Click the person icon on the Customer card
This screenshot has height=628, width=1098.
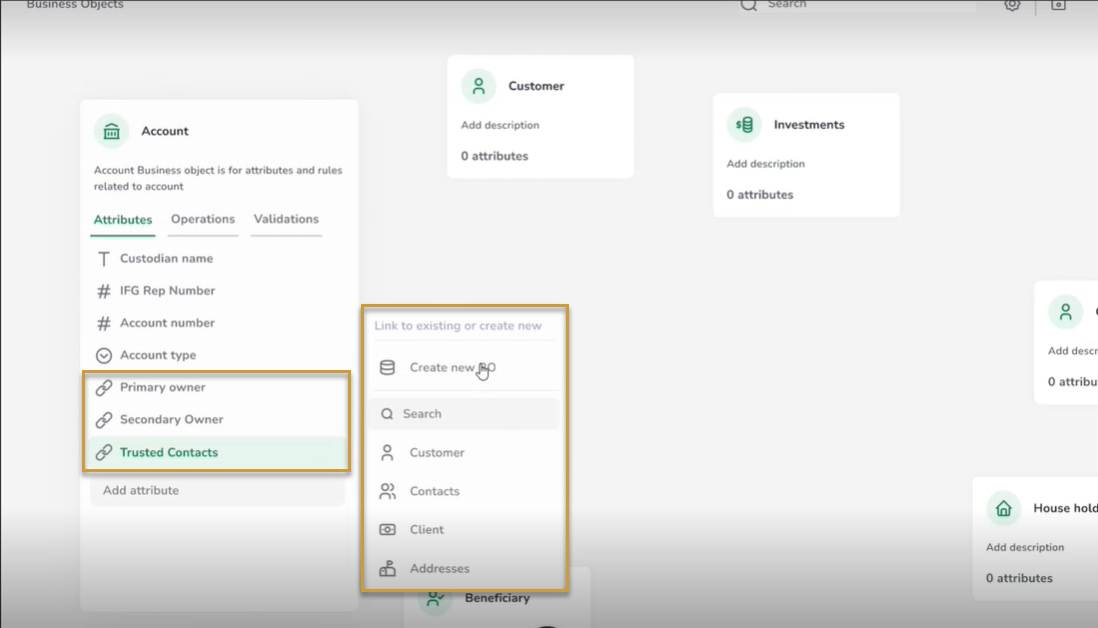click(x=478, y=86)
